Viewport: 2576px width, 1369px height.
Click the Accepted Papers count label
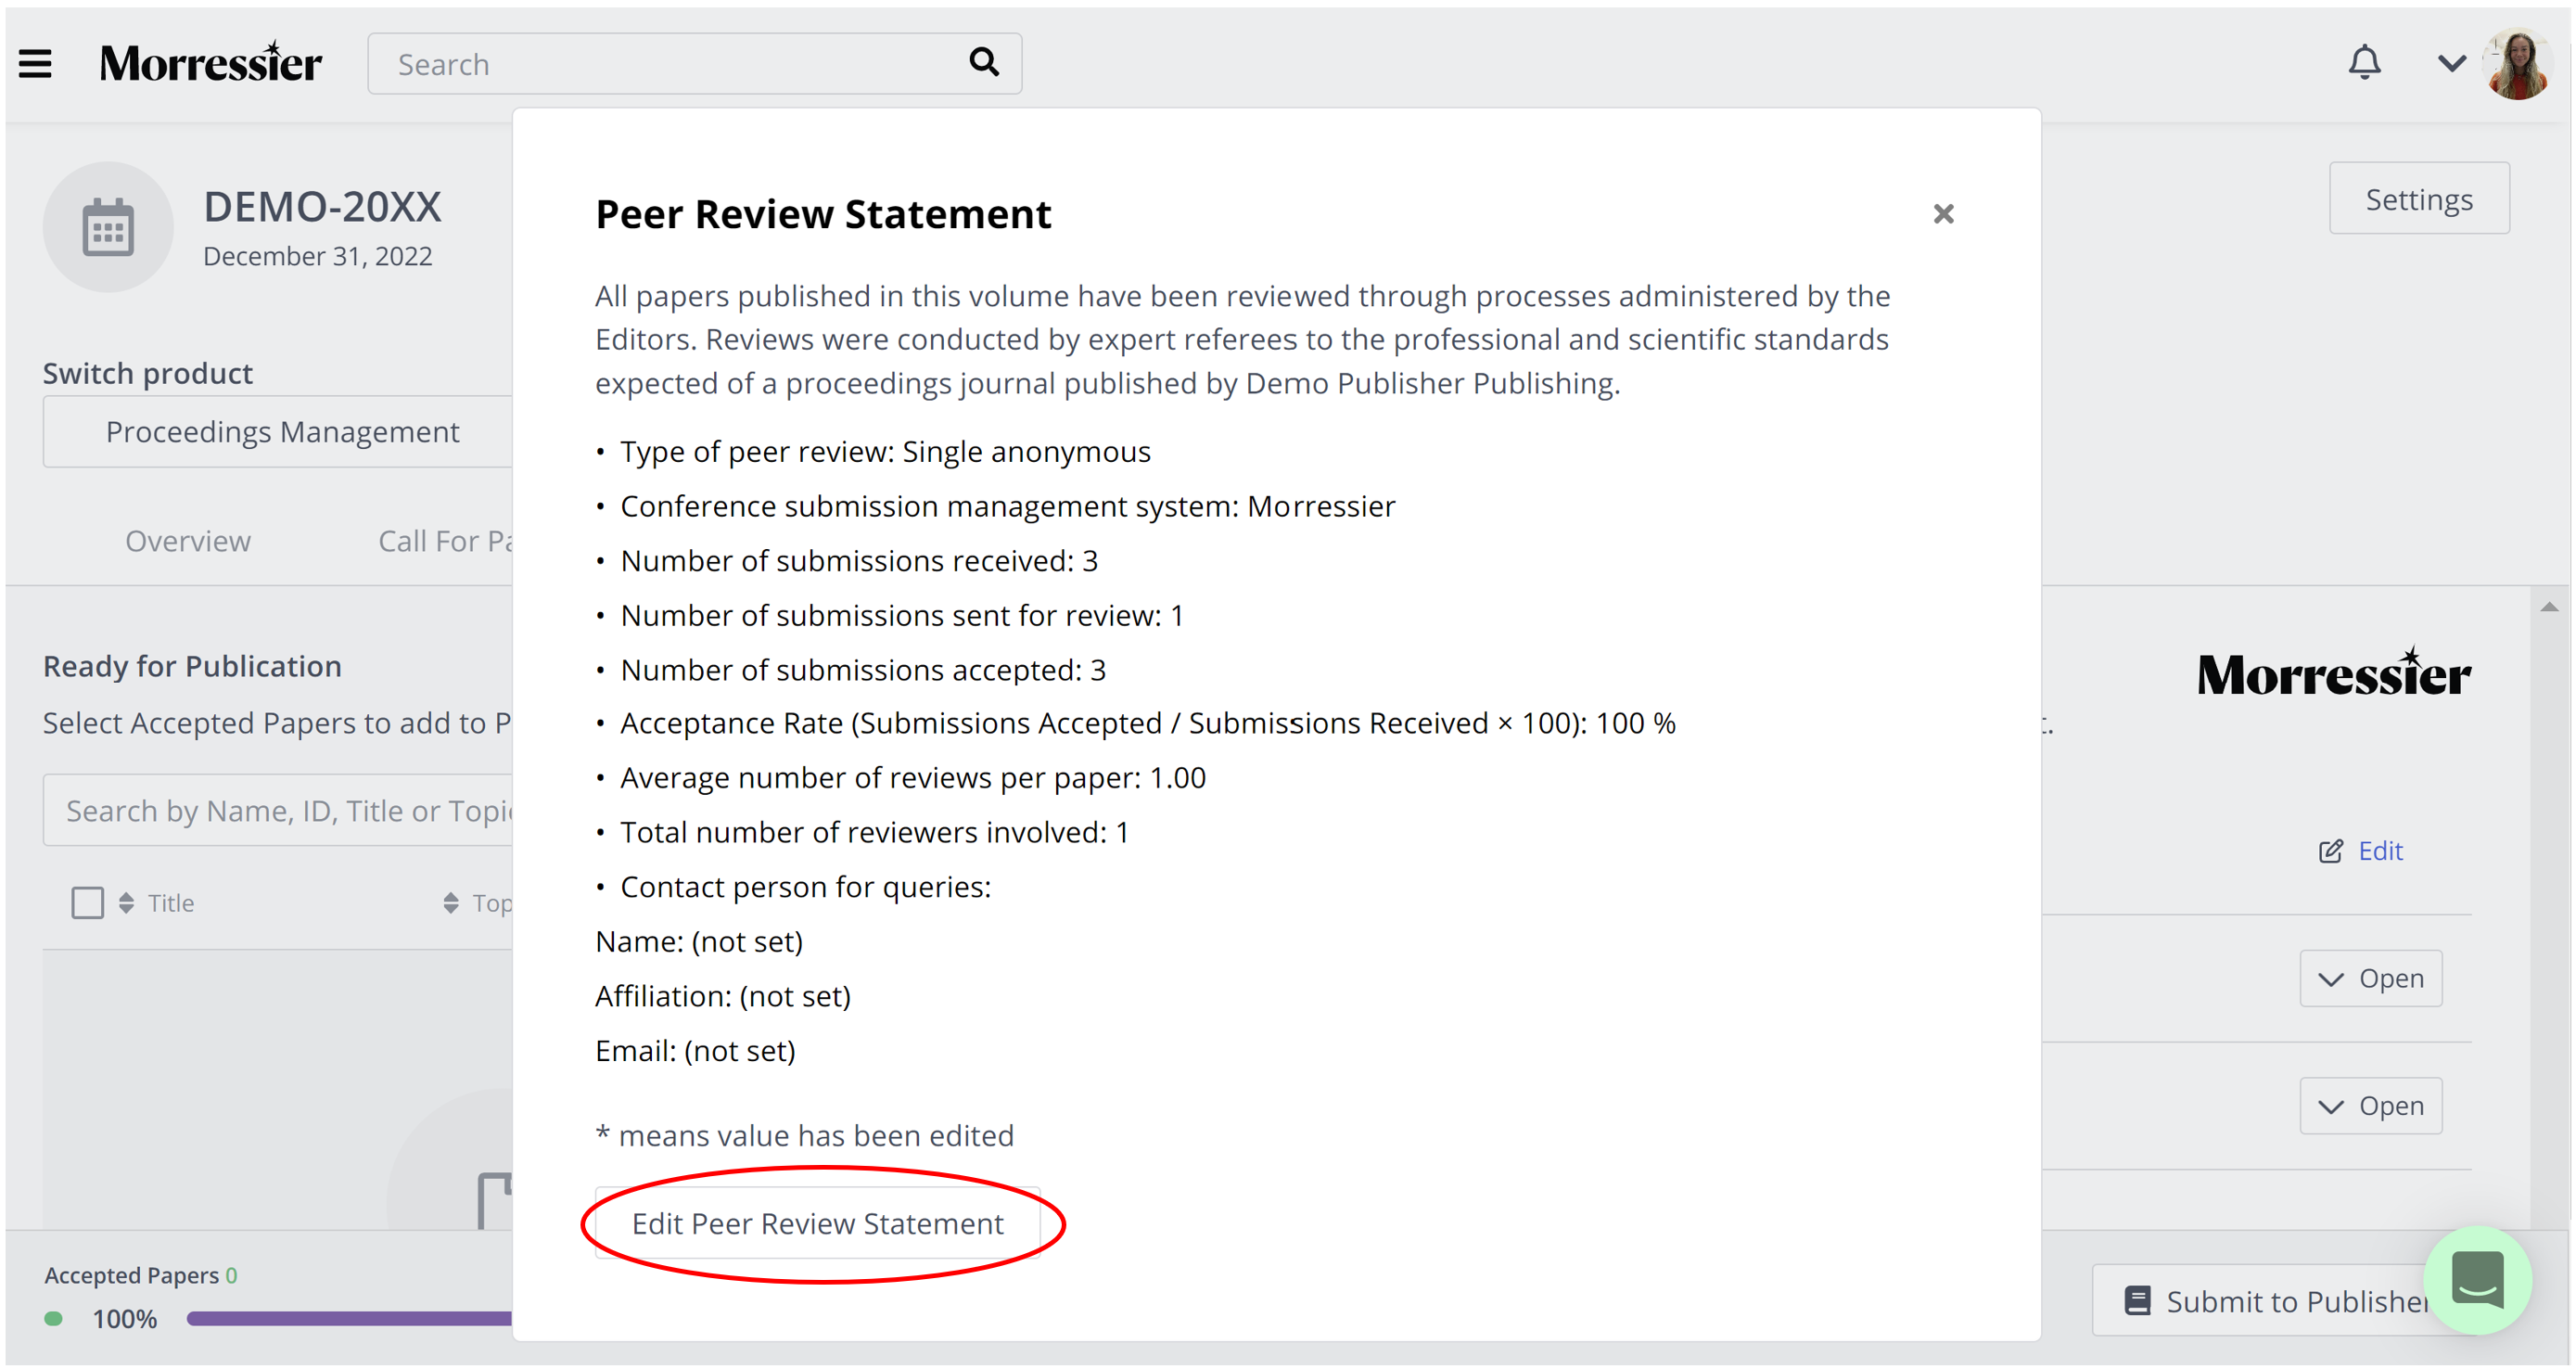140,1276
